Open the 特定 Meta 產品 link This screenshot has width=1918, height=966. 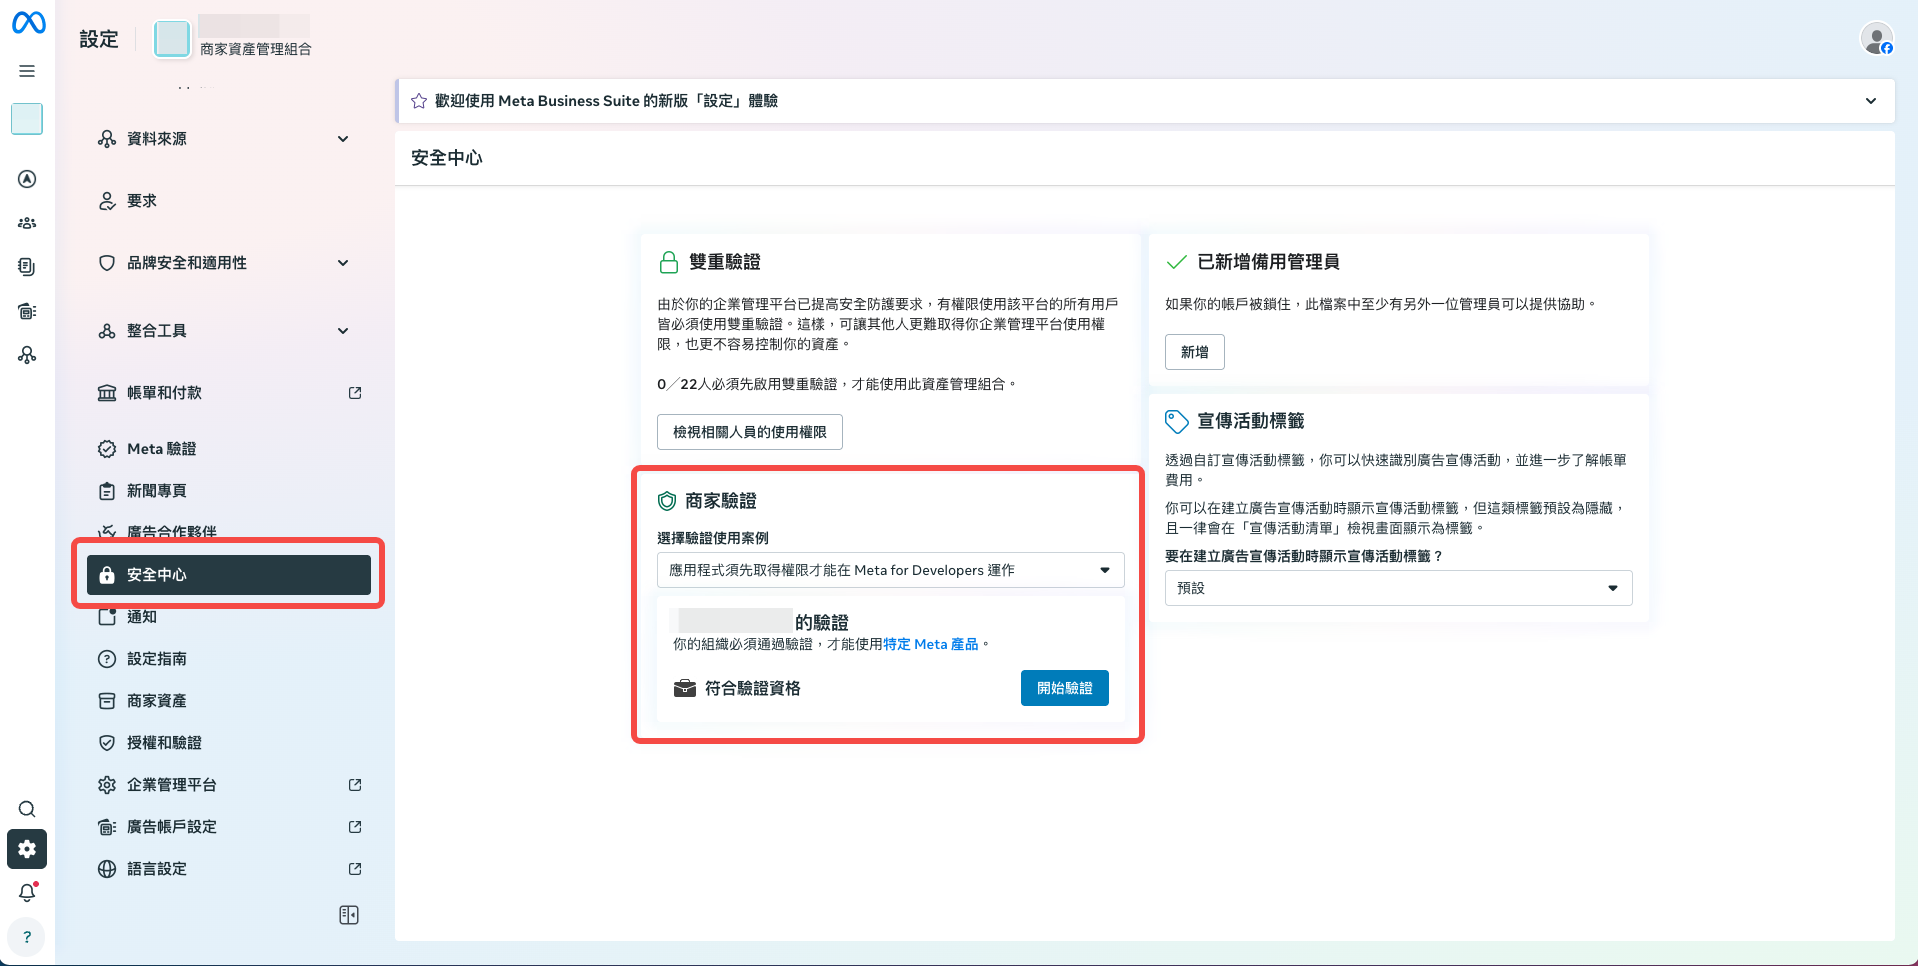930,644
